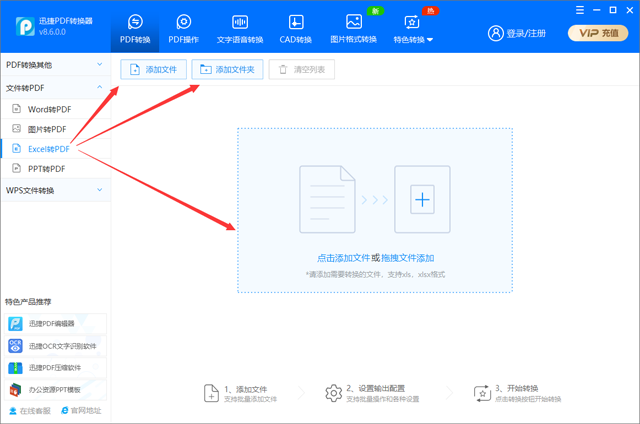Click the OCR software eye icon
The height and width of the screenshot is (424, 640).
(16, 346)
